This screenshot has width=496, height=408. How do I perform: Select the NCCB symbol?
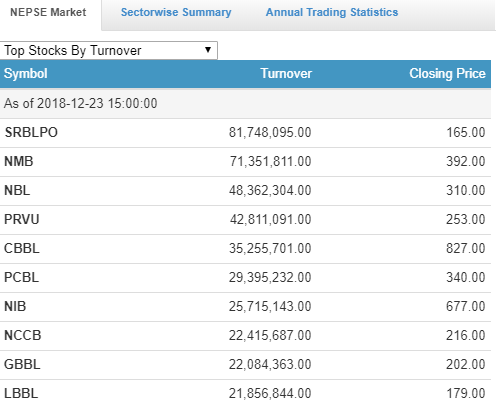pos(23,336)
